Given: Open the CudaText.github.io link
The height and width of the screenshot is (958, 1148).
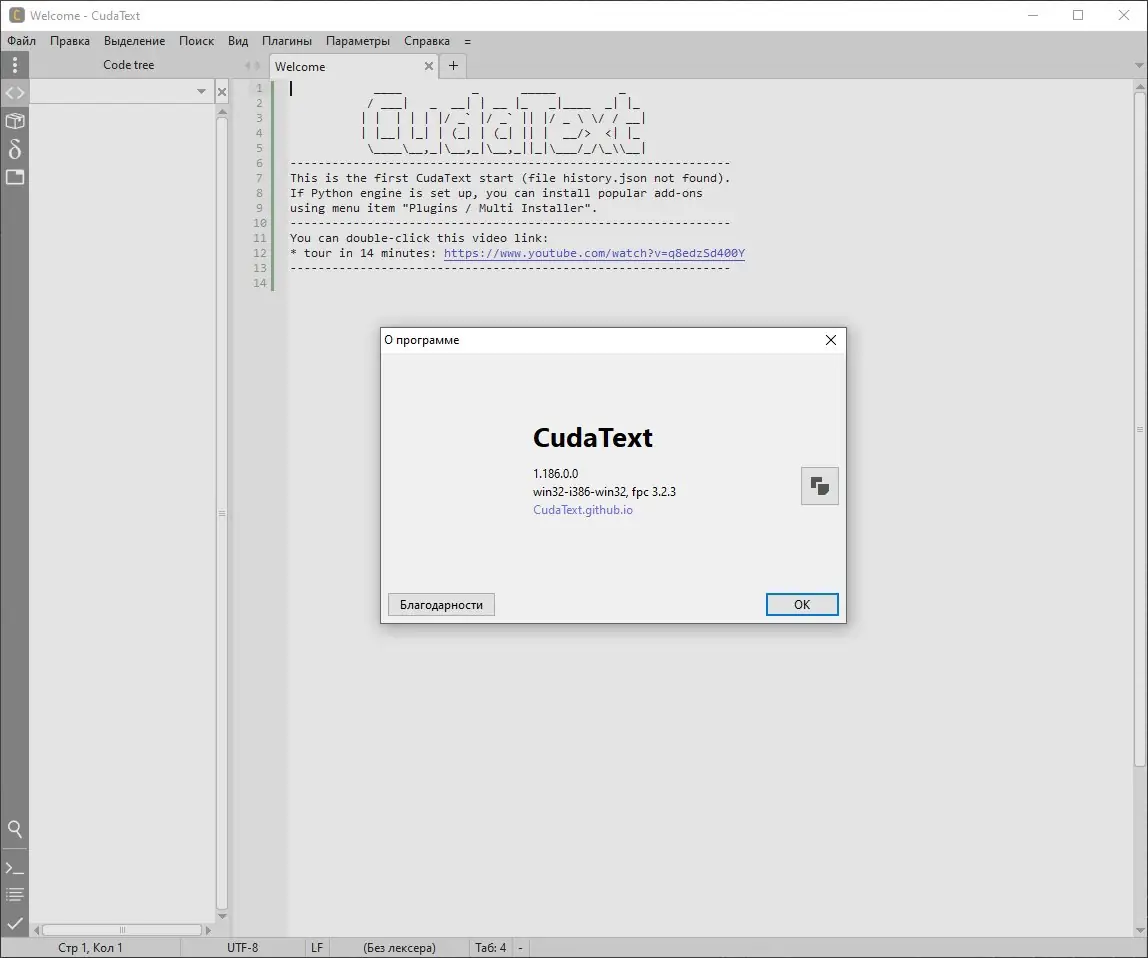Looking at the screenshot, I should 583,510.
